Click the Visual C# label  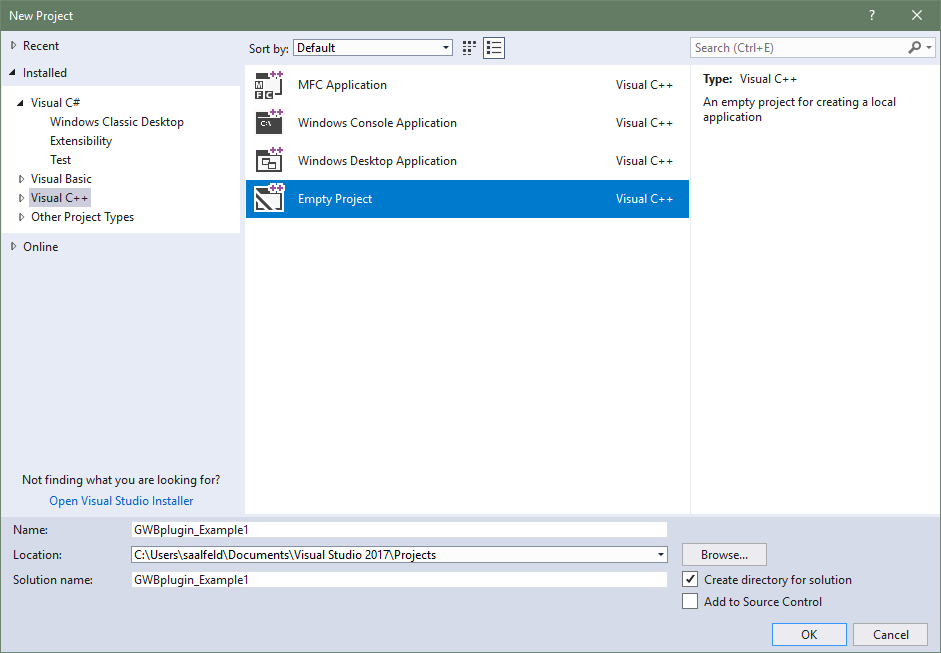point(56,103)
